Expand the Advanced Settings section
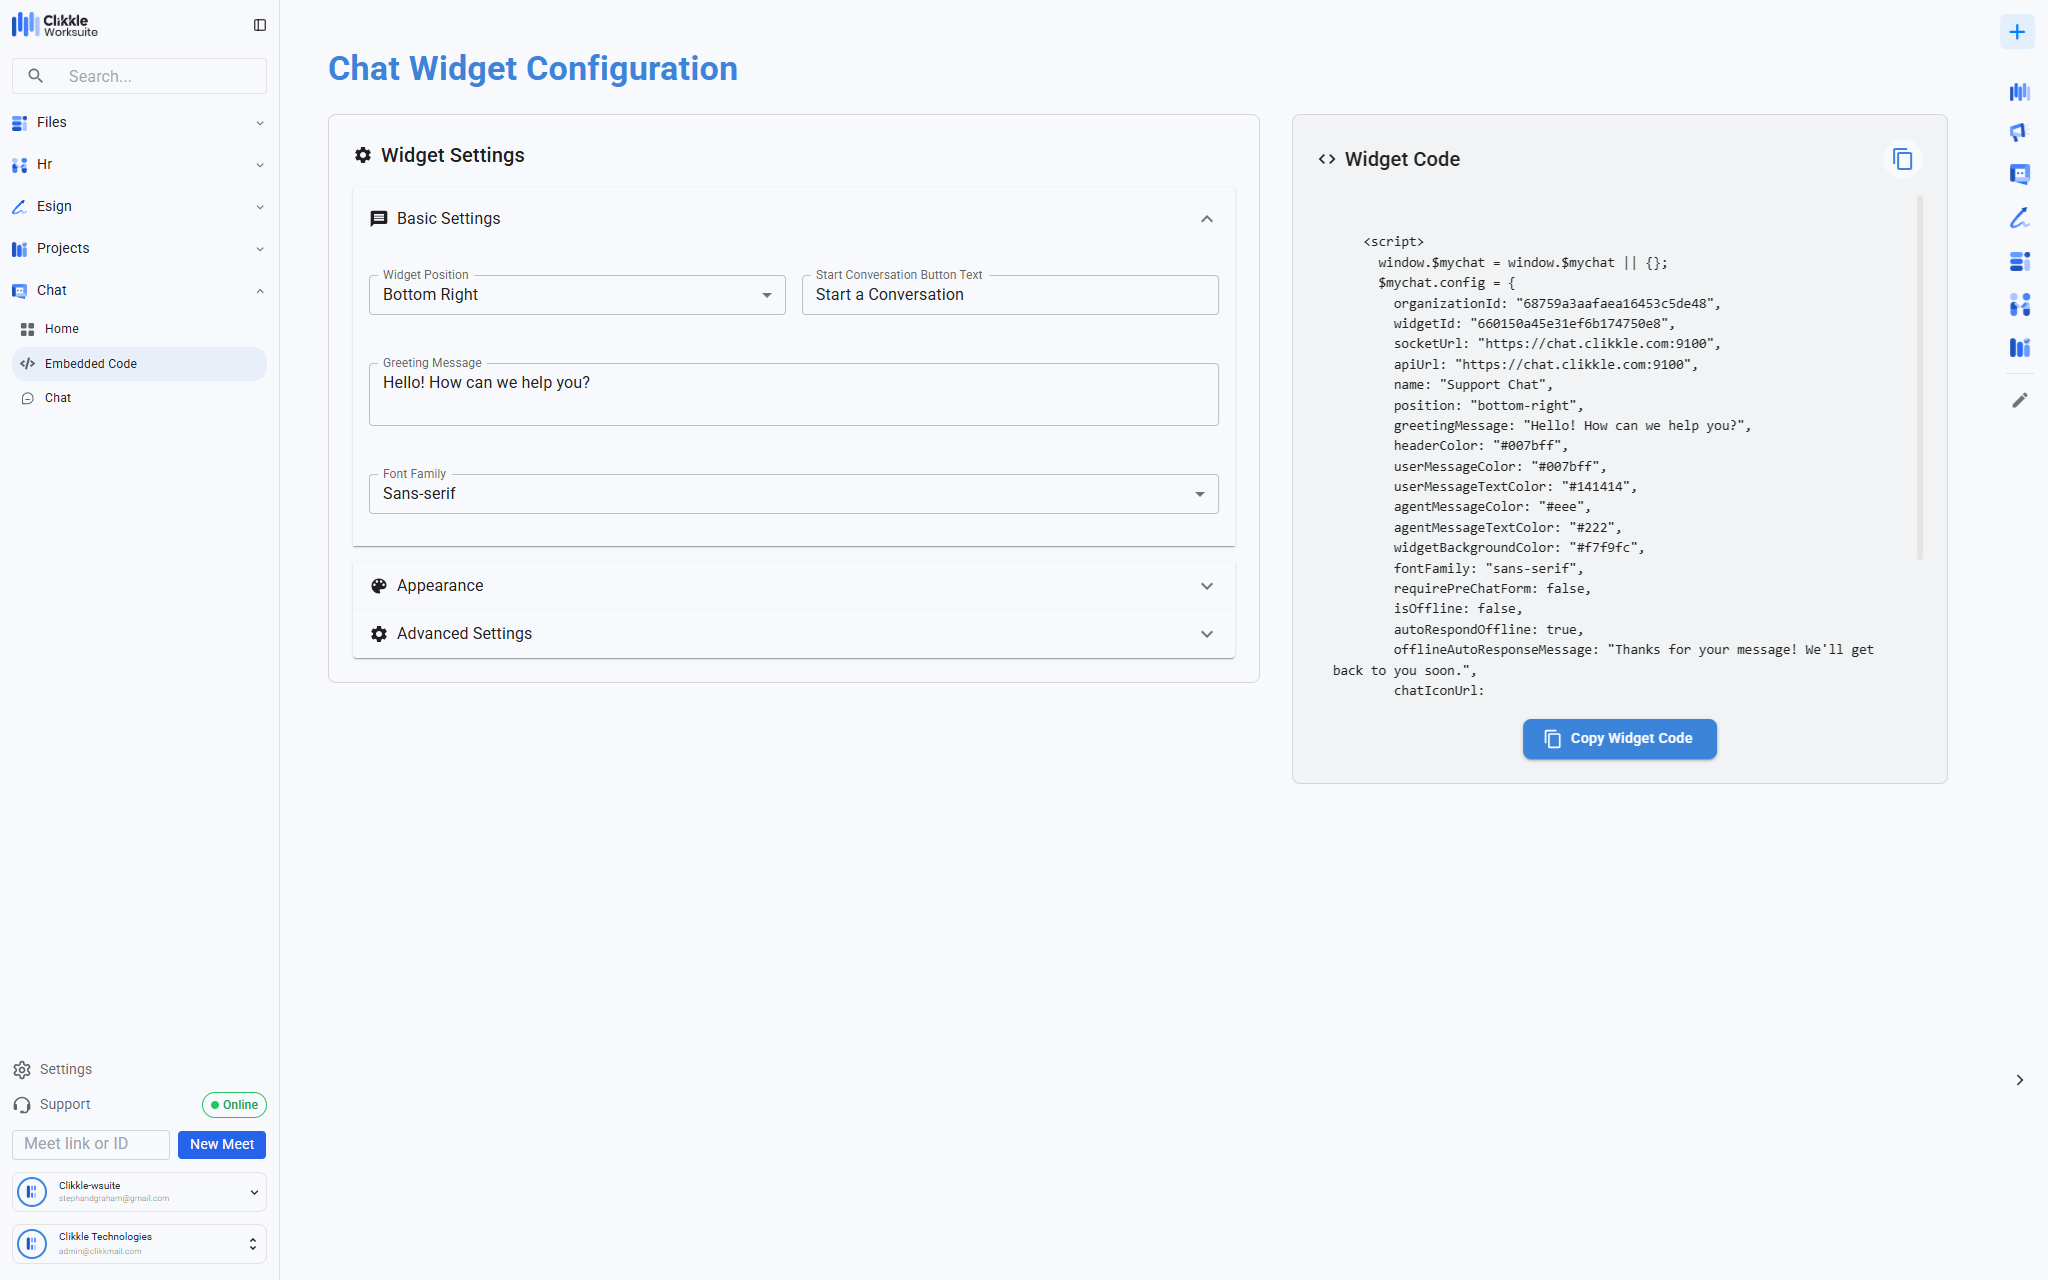 click(x=1206, y=634)
